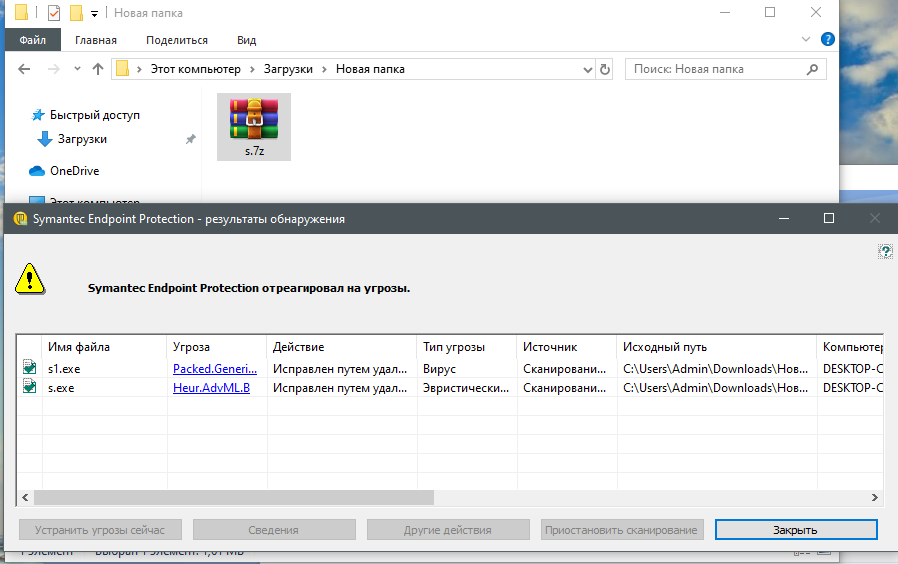898x564 pixels.
Task: Expand the address bar history dropdown
Action: tap(588, 70)
